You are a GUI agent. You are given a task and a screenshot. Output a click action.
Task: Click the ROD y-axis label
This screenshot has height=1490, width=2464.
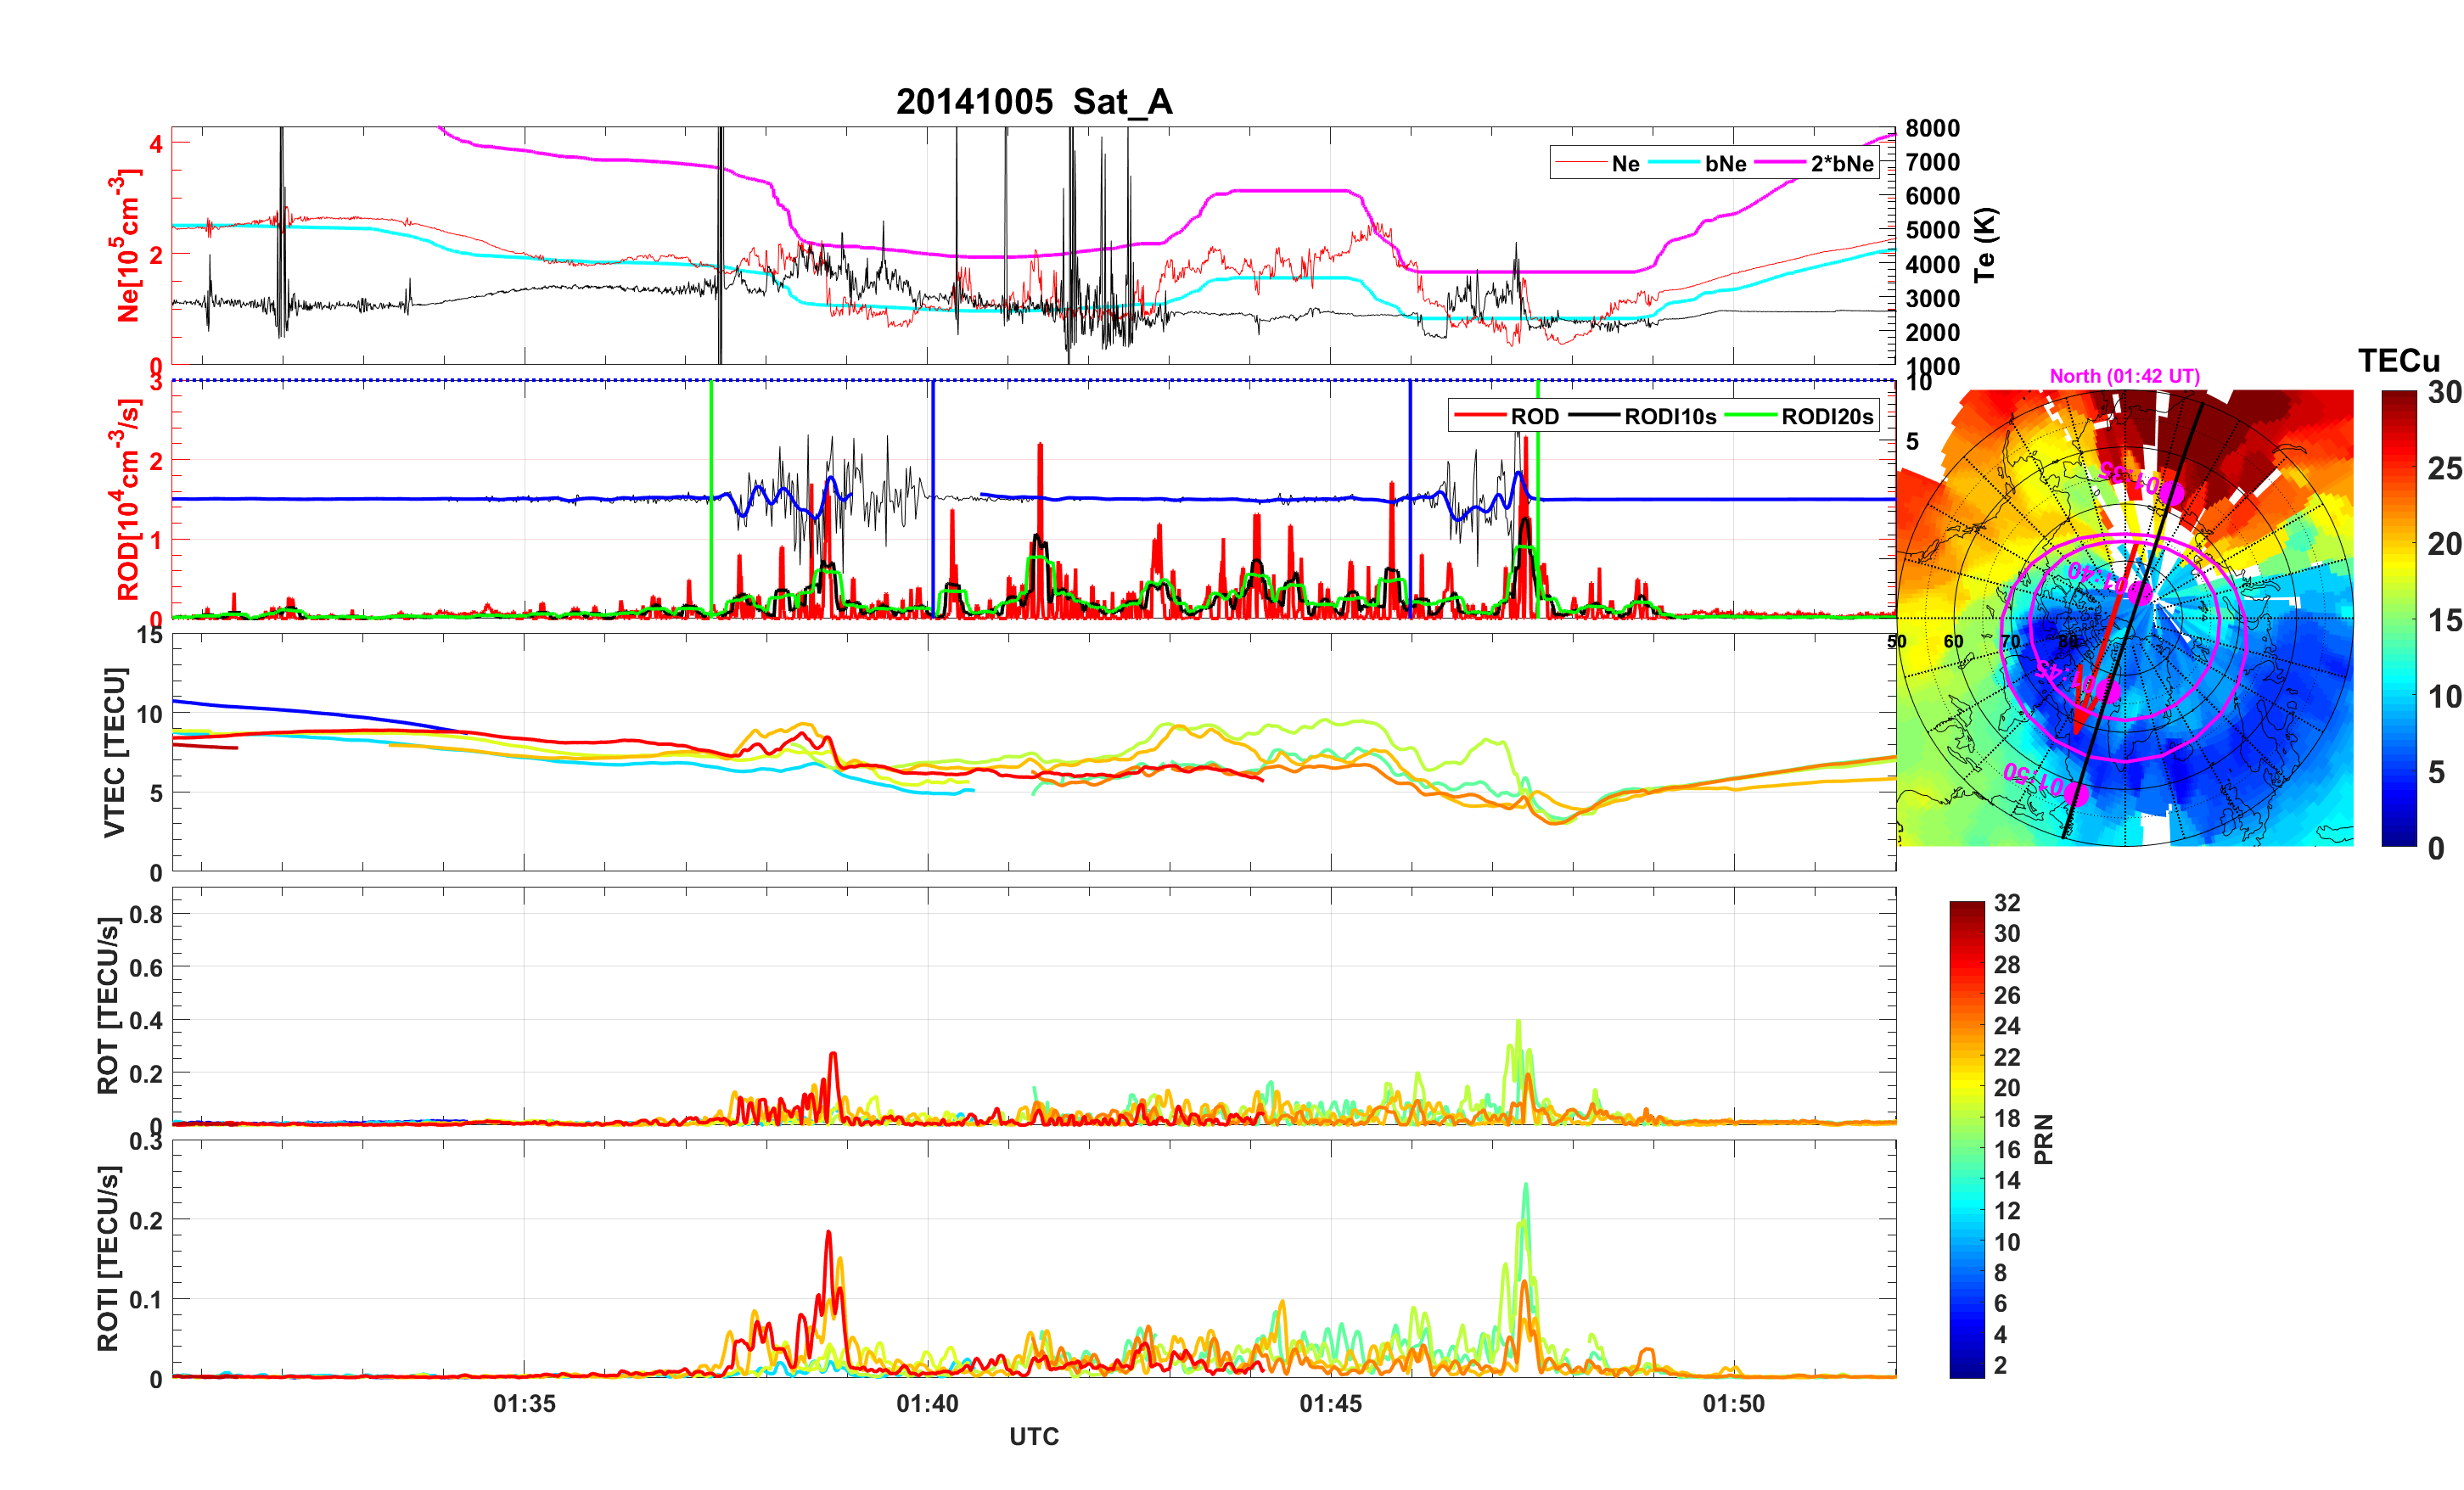pyautogui.click(x=127, y=498)
